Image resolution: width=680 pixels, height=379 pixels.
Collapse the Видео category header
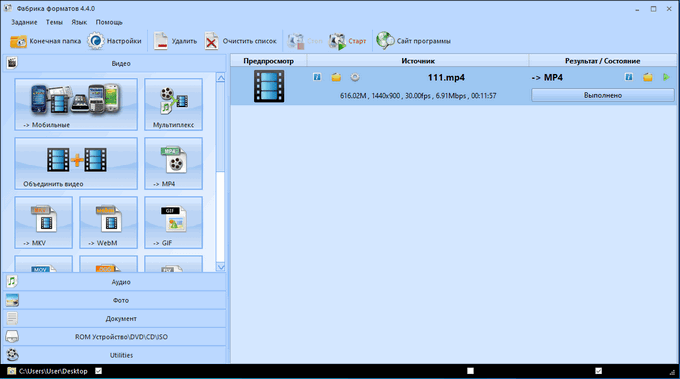[x=115, y=63]
